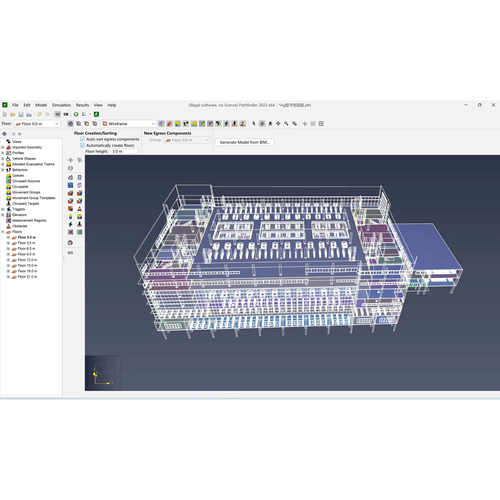Open the Wireframe display mode dropdown
Image resolution: width=500 pixels, height=500 pixels.
129,124
